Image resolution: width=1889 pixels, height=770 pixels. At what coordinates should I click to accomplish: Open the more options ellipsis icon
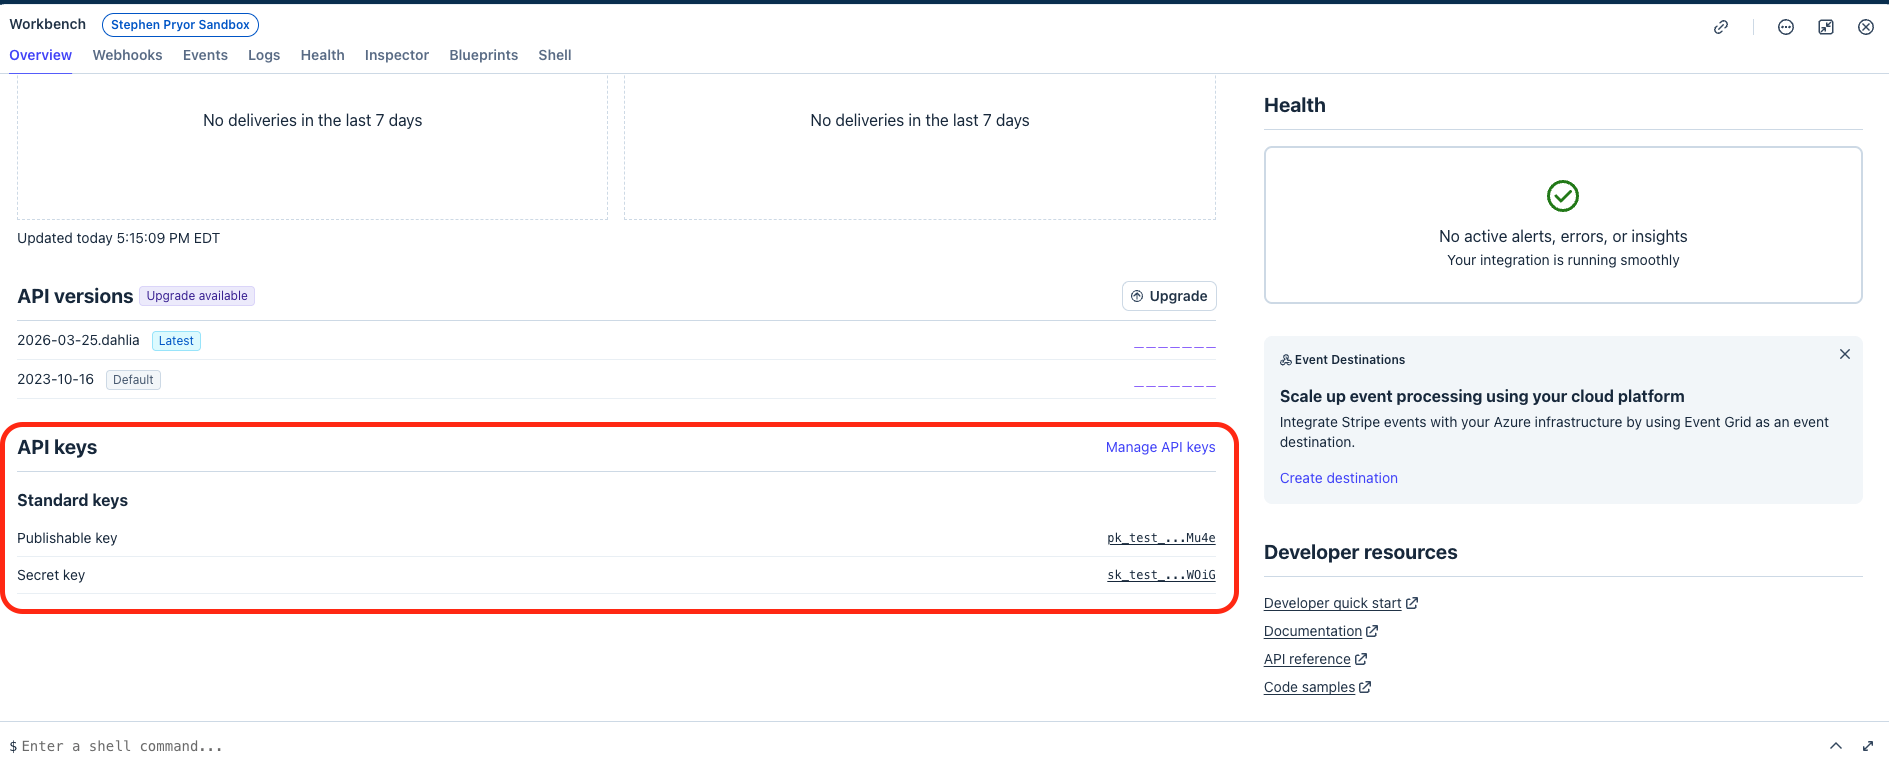tap(1786, 27)
